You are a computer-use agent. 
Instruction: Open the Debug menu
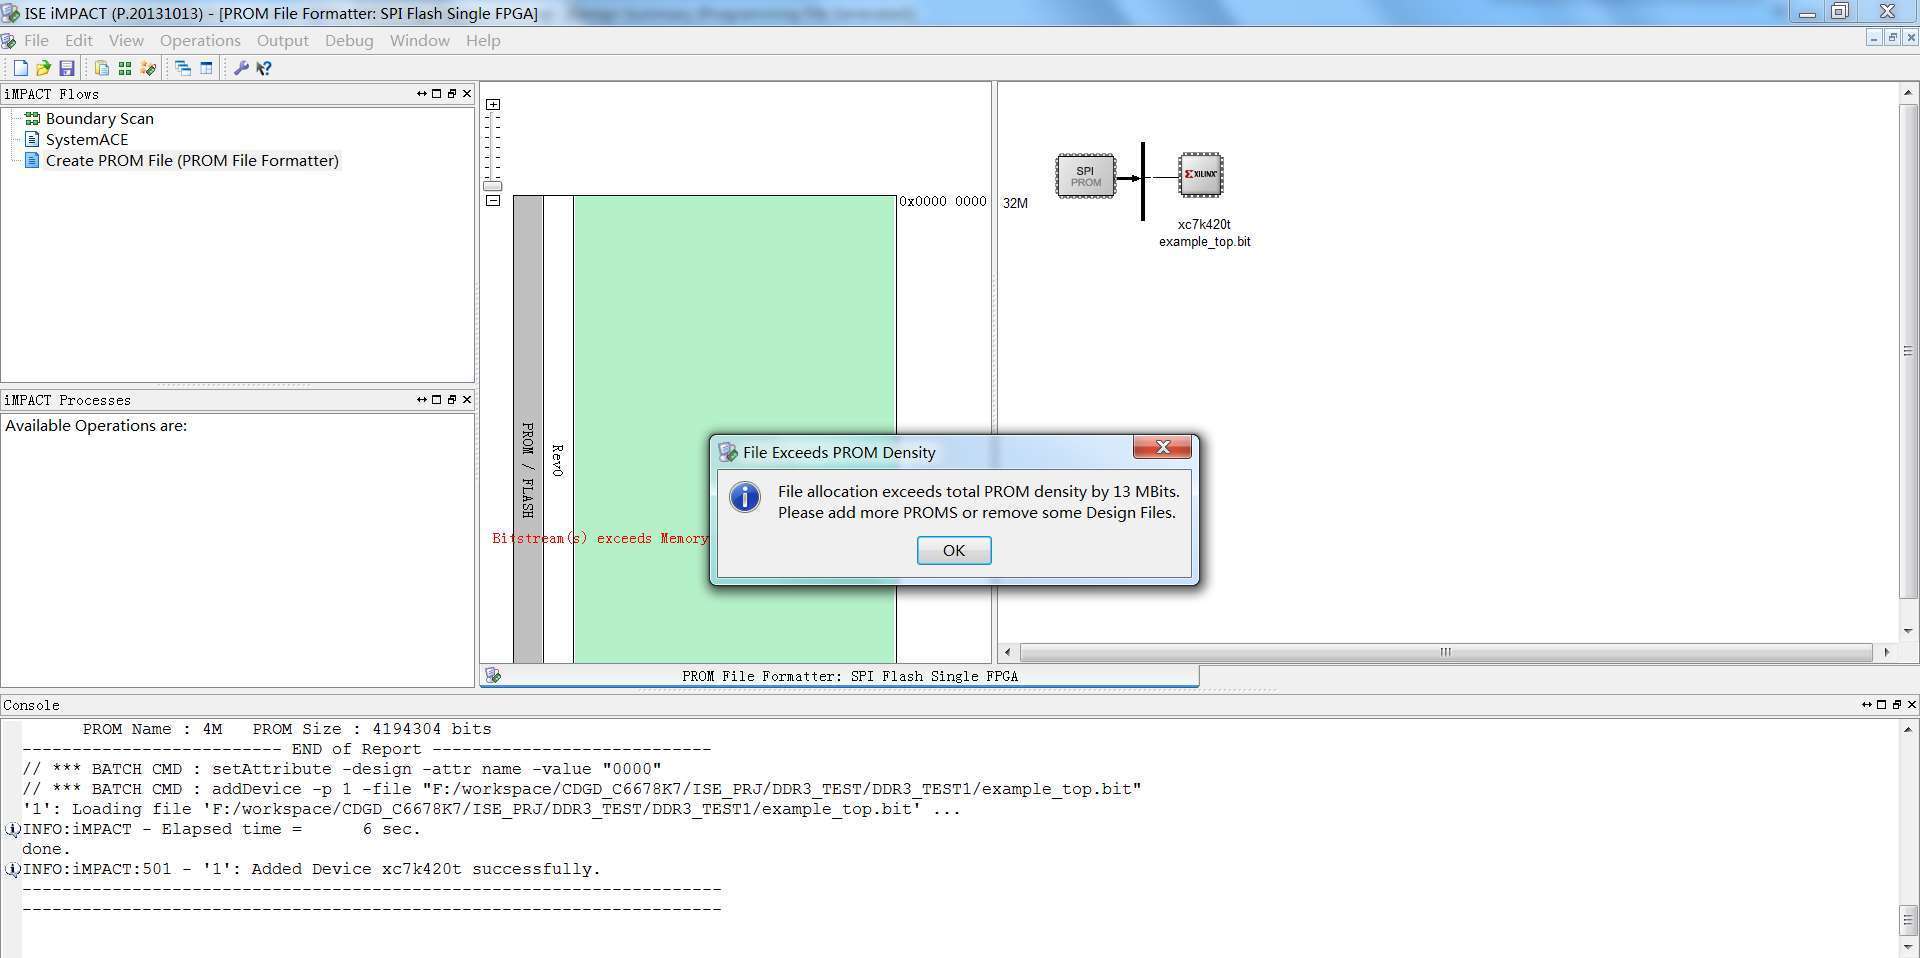click(349, 41)
